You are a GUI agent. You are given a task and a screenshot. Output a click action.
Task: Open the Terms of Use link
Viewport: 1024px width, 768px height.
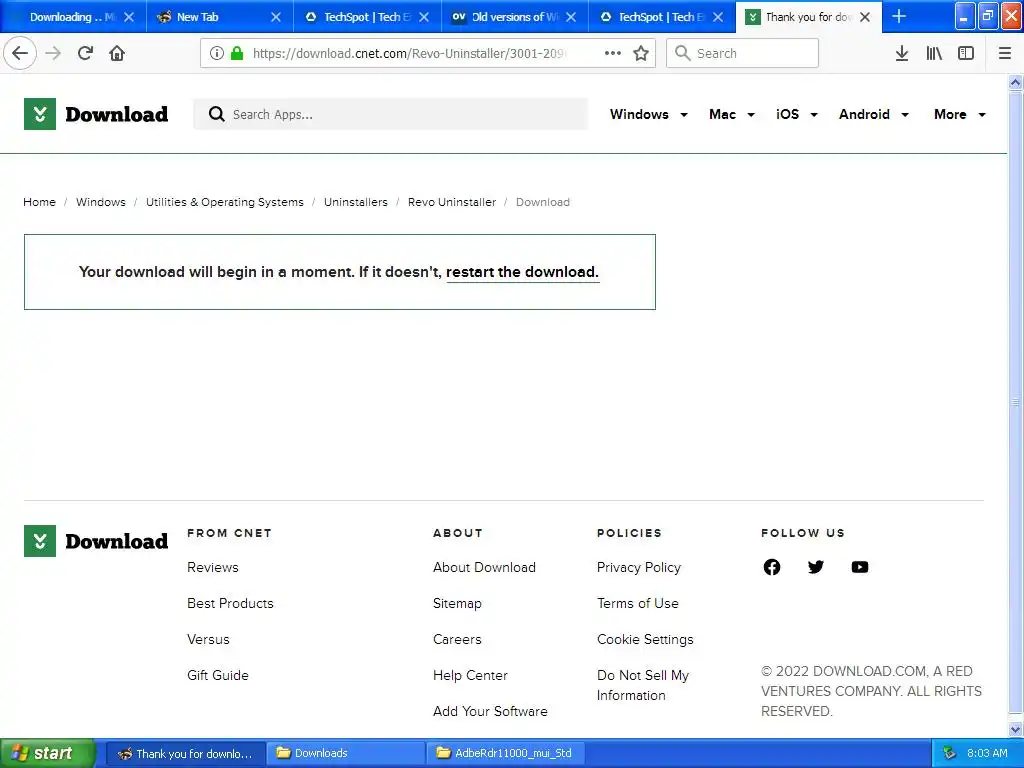point(637,603)
